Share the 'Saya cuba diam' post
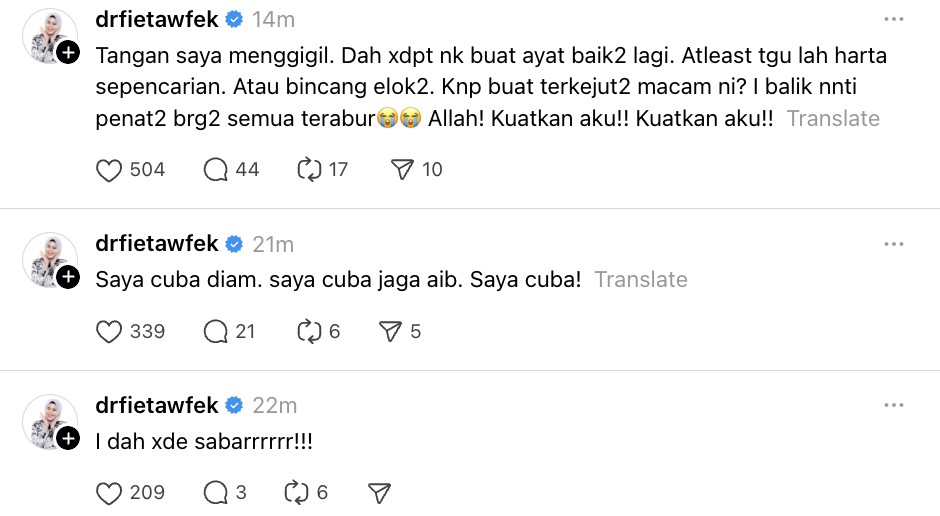This screenshot has height=516, width=940. (390, 331)
